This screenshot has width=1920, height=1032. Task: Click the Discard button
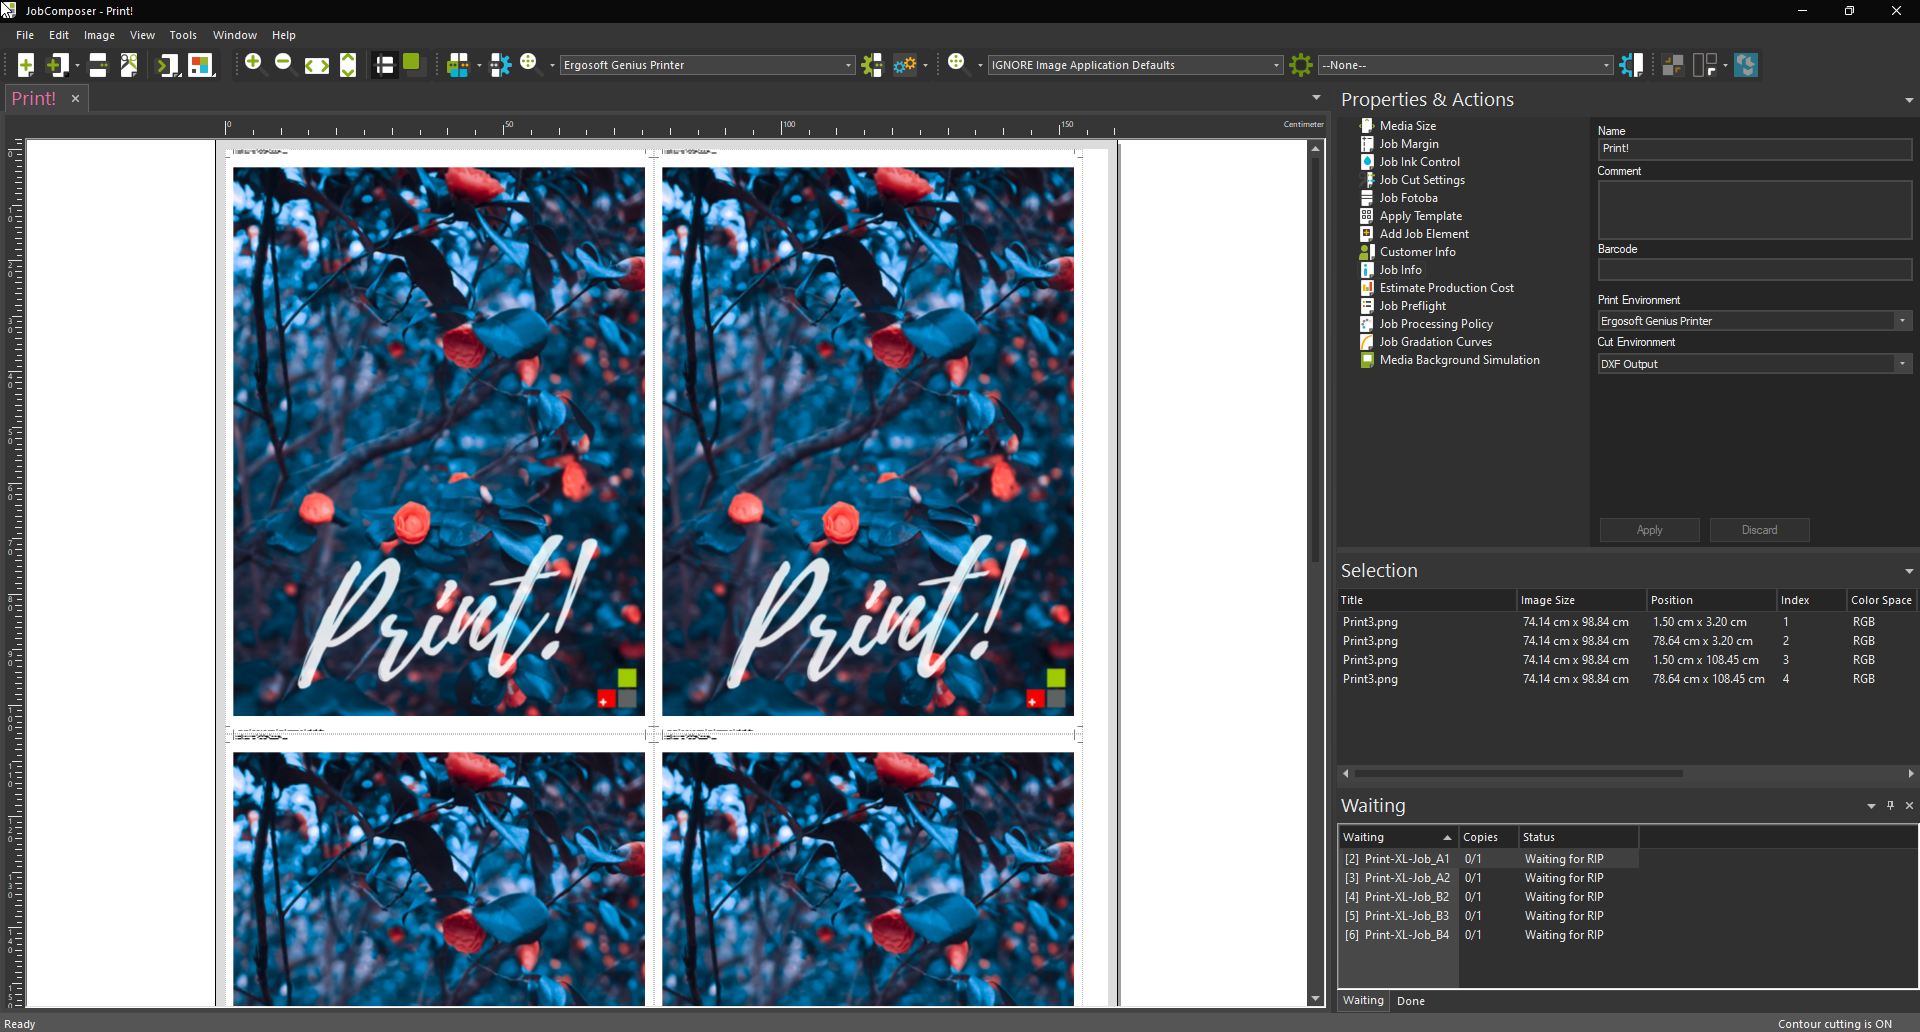click(1759, 530)
